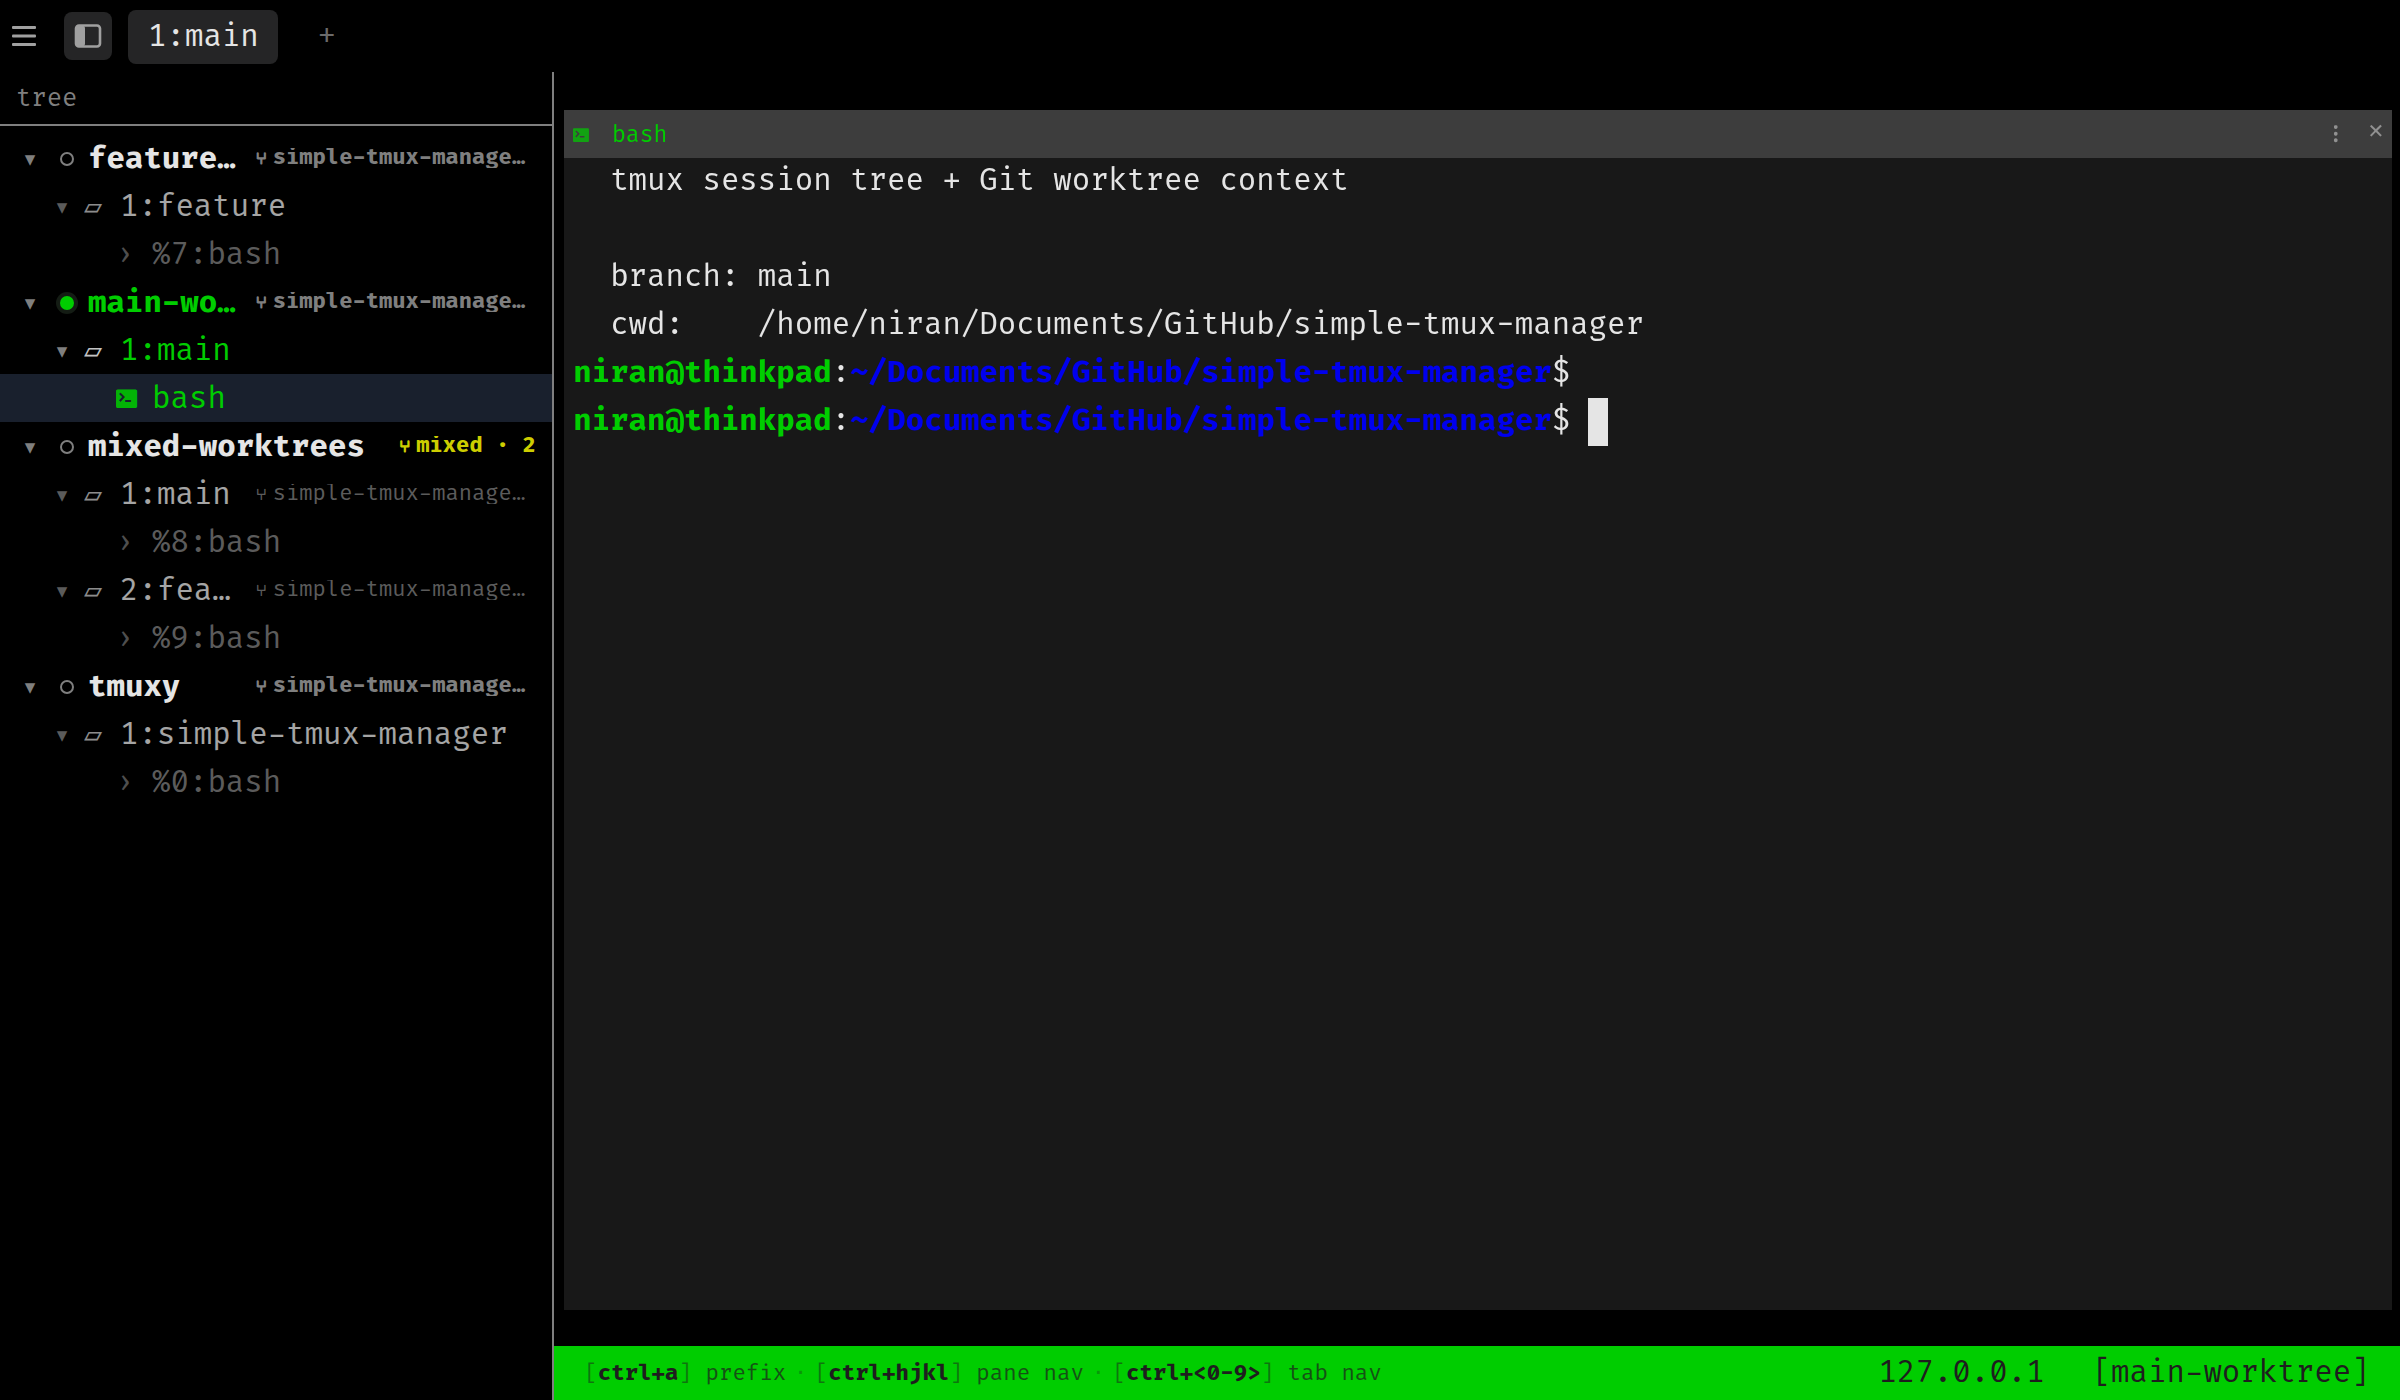Click the feature session status circle
2400x1400 pixels.
point(67,159)
